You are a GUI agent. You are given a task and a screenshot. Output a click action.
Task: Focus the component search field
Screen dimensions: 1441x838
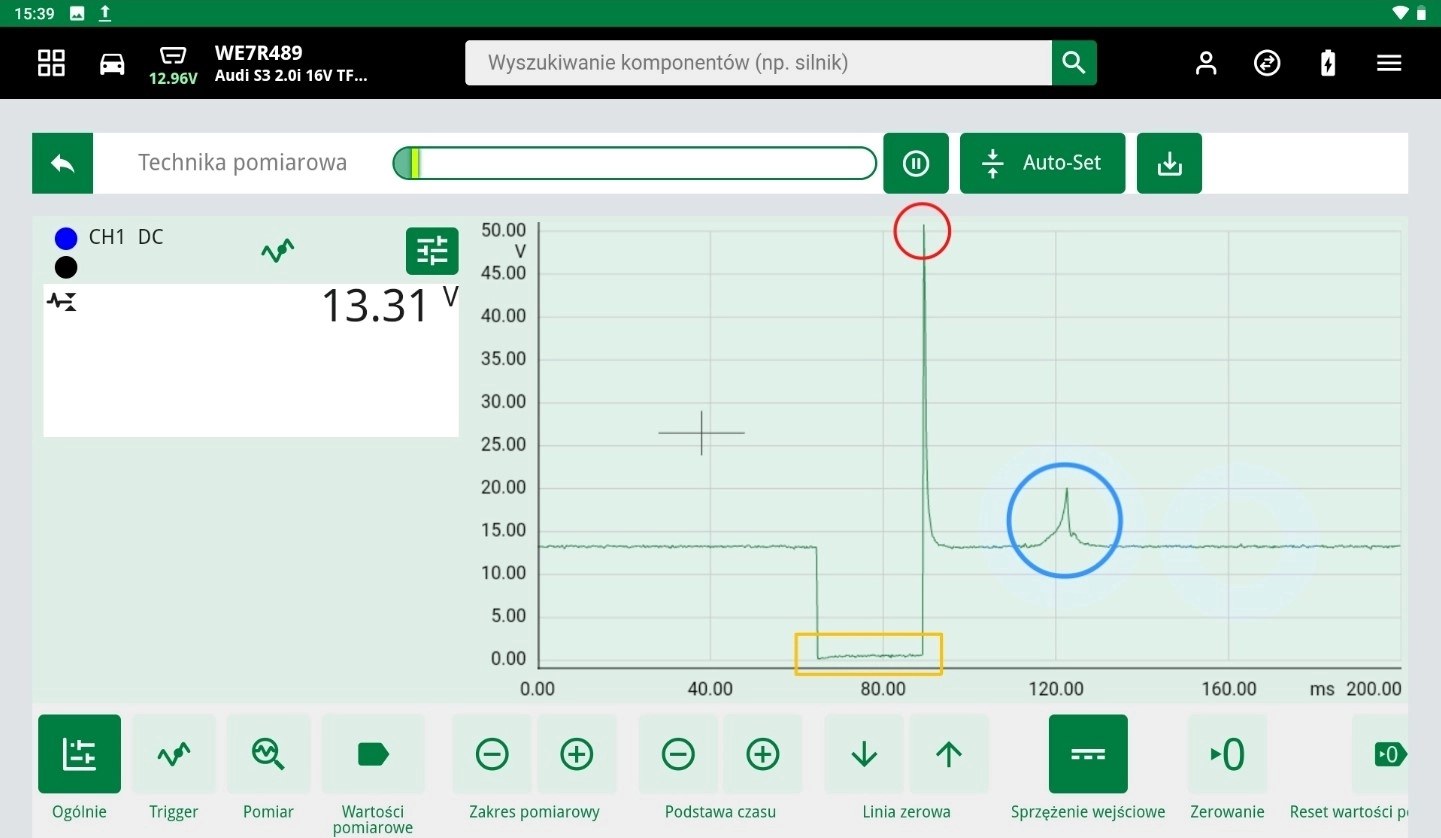(758, 63)
